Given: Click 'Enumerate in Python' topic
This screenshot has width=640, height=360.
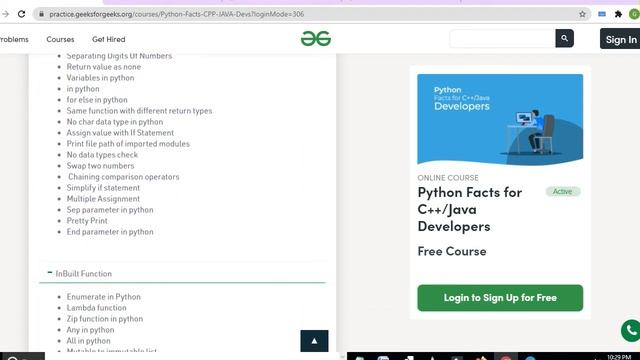Looking at the screenshot, I should point(104,297).
